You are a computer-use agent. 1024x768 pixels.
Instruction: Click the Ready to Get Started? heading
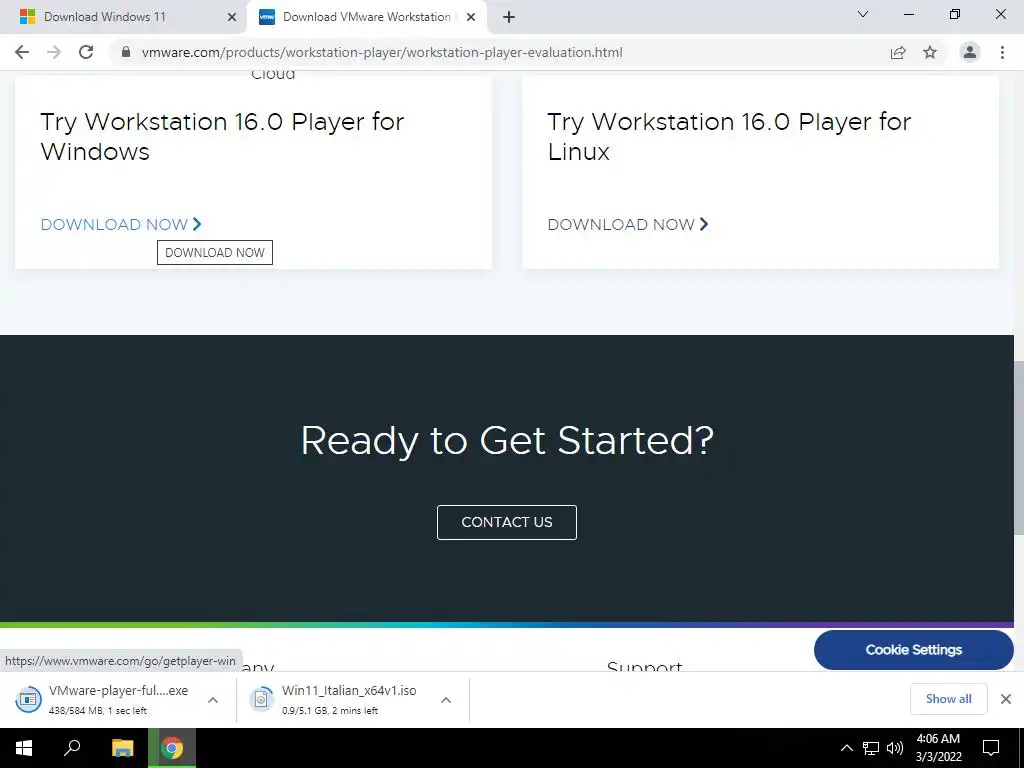click(x=507, y=441)
